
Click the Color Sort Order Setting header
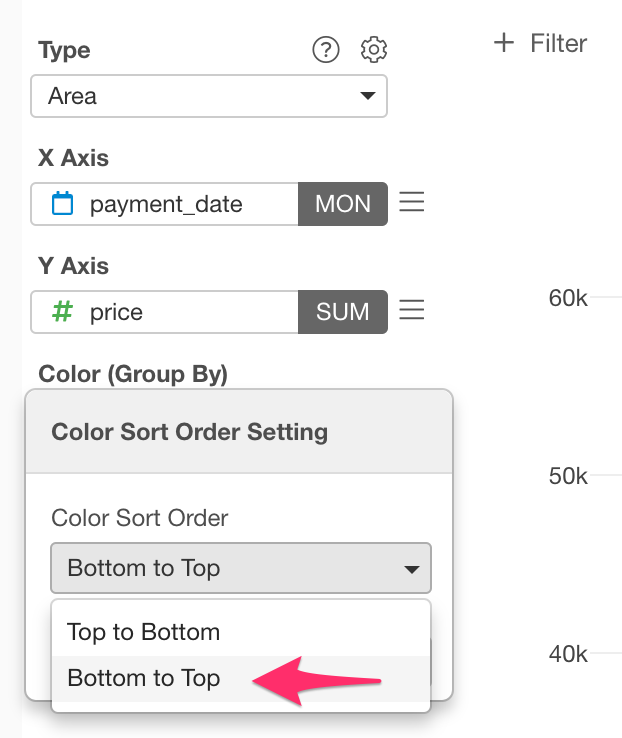click(190, 432)
